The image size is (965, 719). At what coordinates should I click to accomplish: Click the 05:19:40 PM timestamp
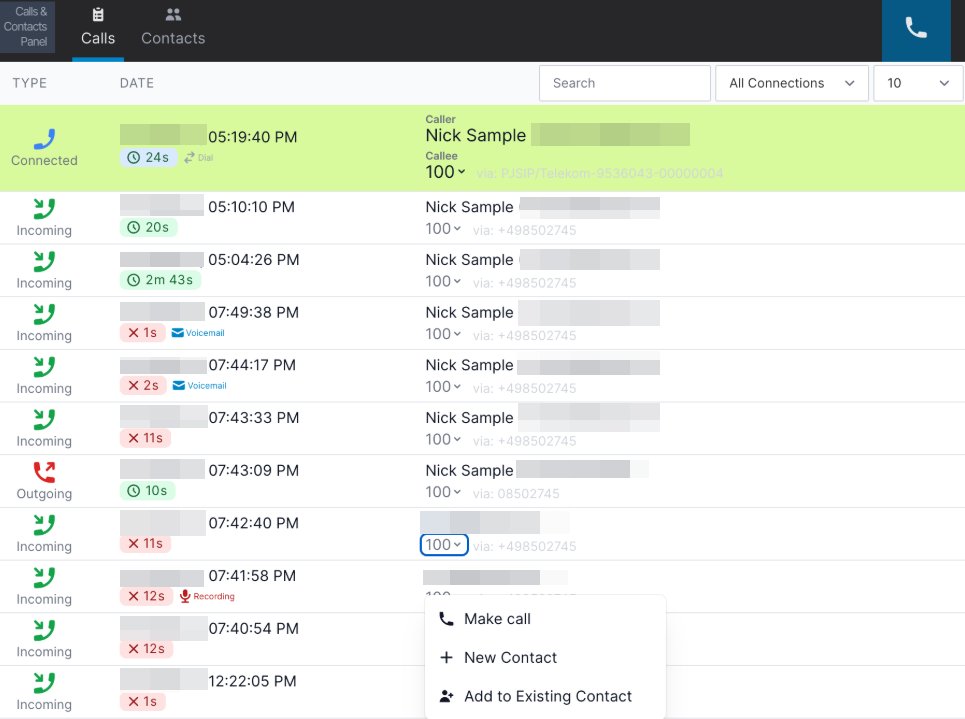(x=252, y=137)
